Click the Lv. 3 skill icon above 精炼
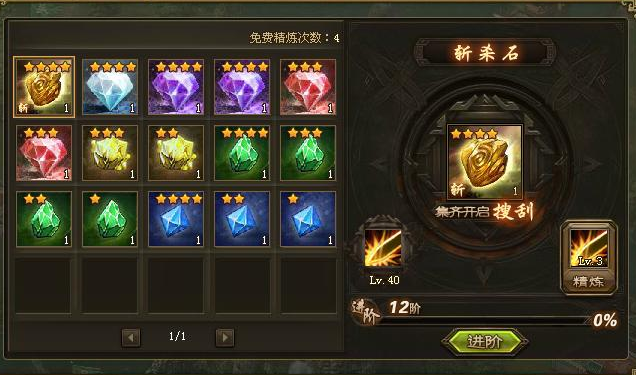The height and width of the screenshot is (375, 636). (589, 248)
